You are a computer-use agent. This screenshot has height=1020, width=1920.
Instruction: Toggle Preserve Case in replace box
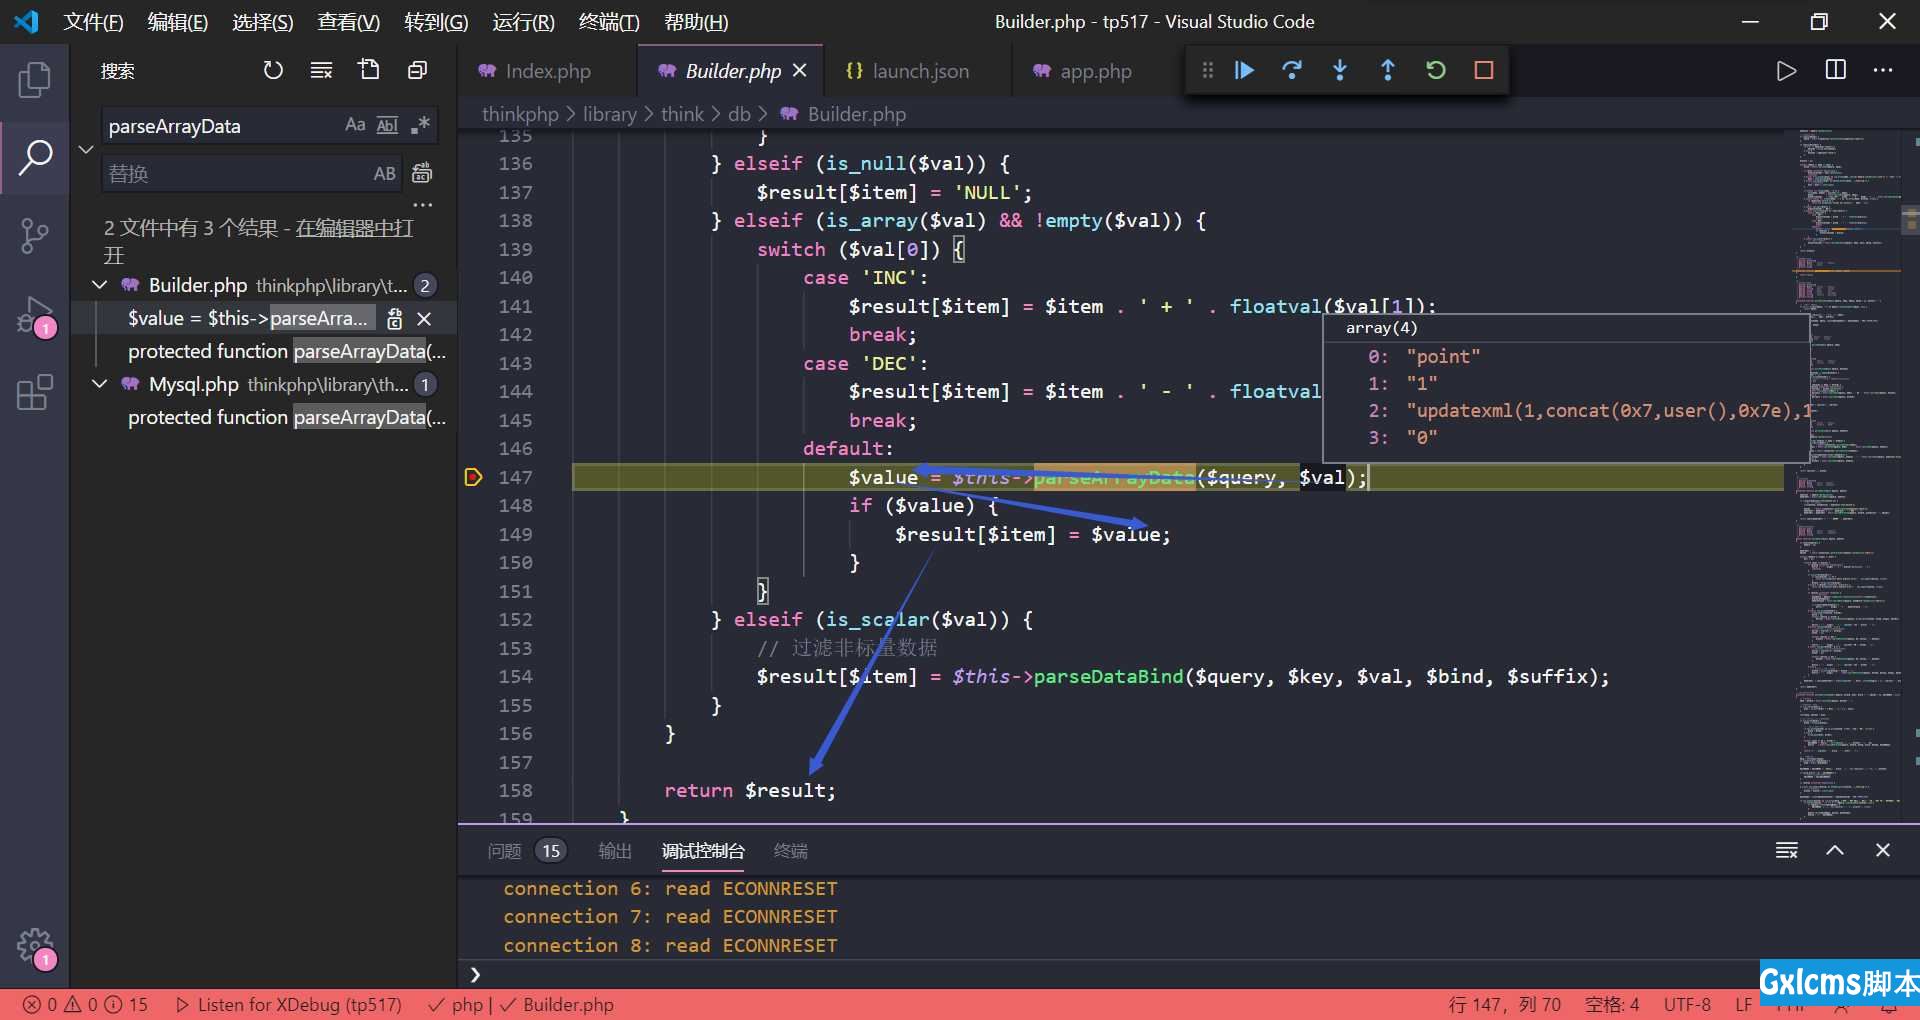385,174
